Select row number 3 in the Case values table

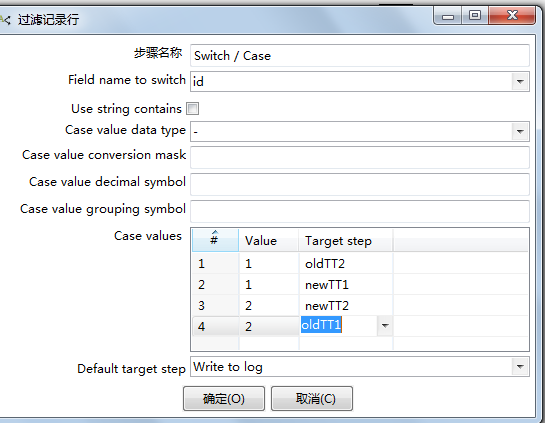point(215,305)
